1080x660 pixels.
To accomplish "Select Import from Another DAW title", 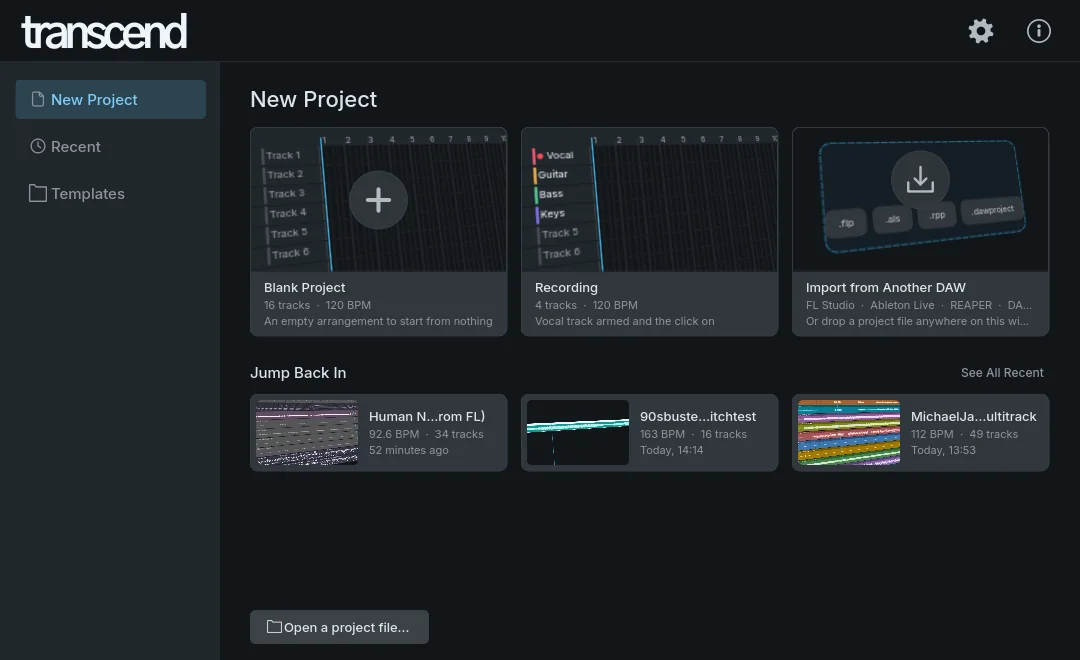I will [x=886, y=287].
